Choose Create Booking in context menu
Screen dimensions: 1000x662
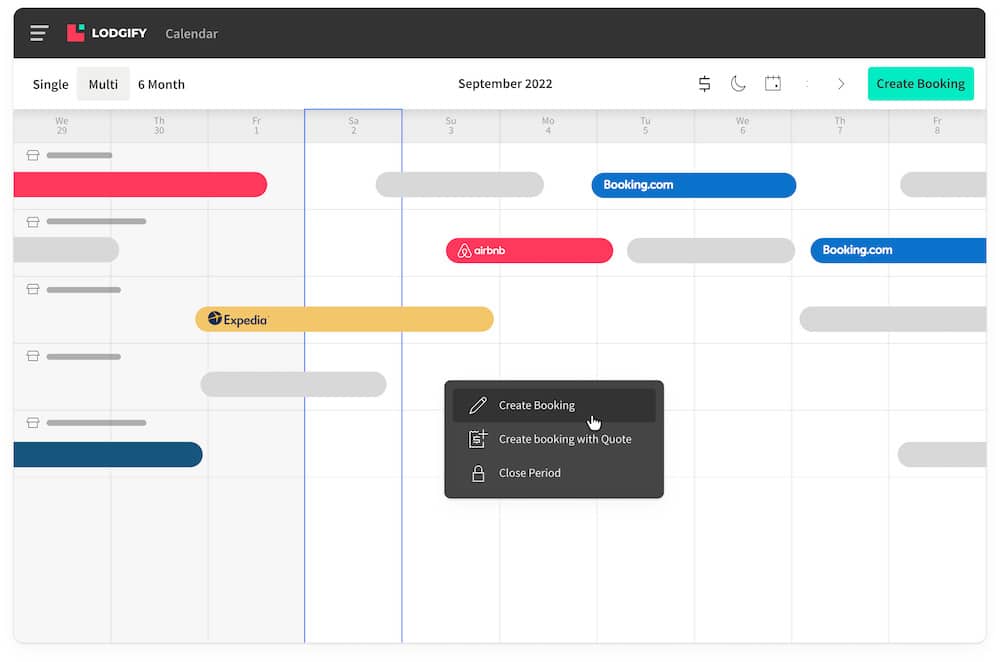[x=554, y=405]
